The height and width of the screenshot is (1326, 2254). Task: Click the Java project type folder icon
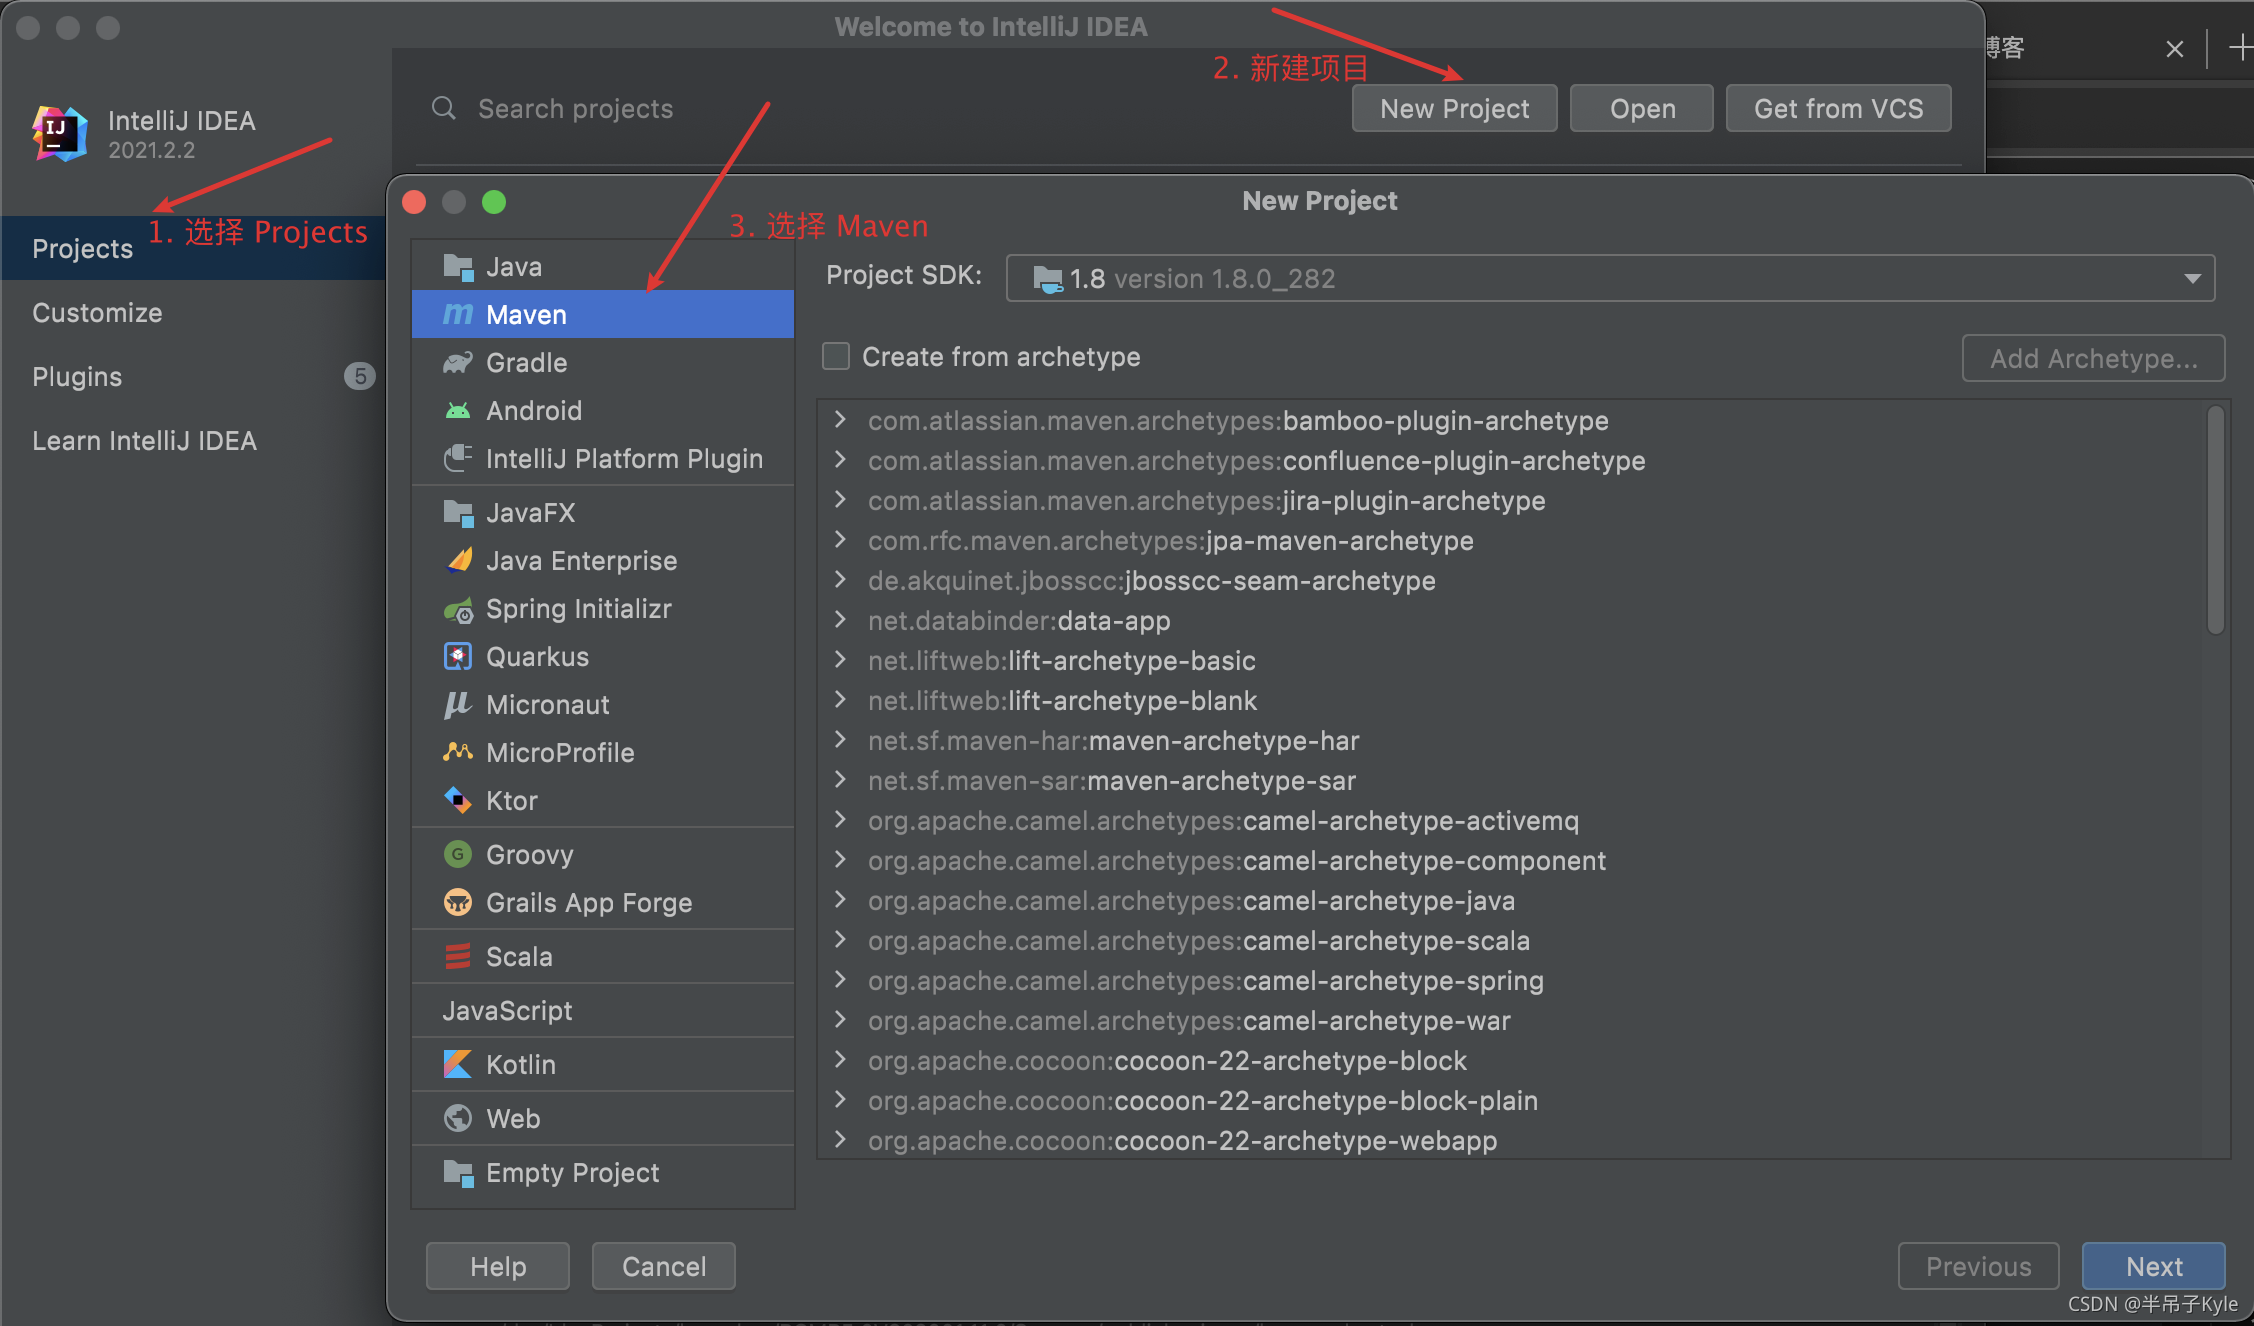point(458,267)
